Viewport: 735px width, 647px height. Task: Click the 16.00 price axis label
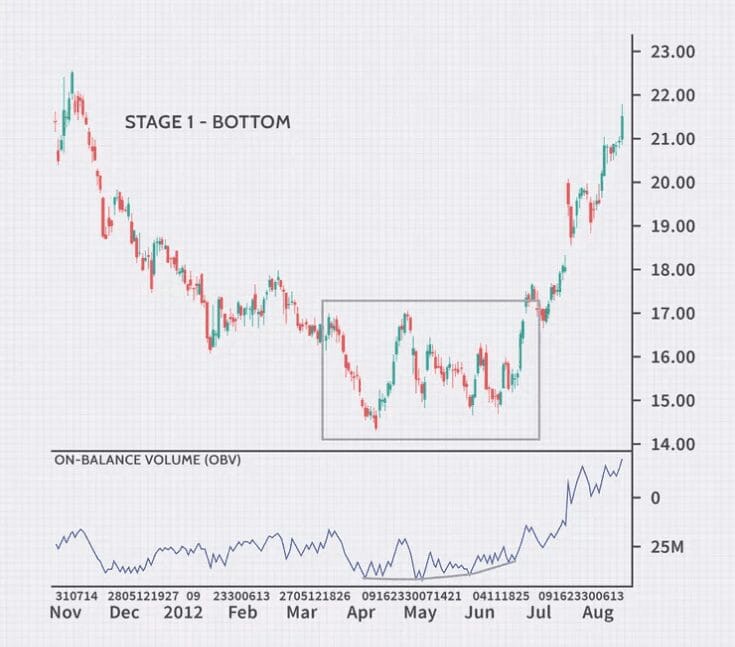click(673, 357)
